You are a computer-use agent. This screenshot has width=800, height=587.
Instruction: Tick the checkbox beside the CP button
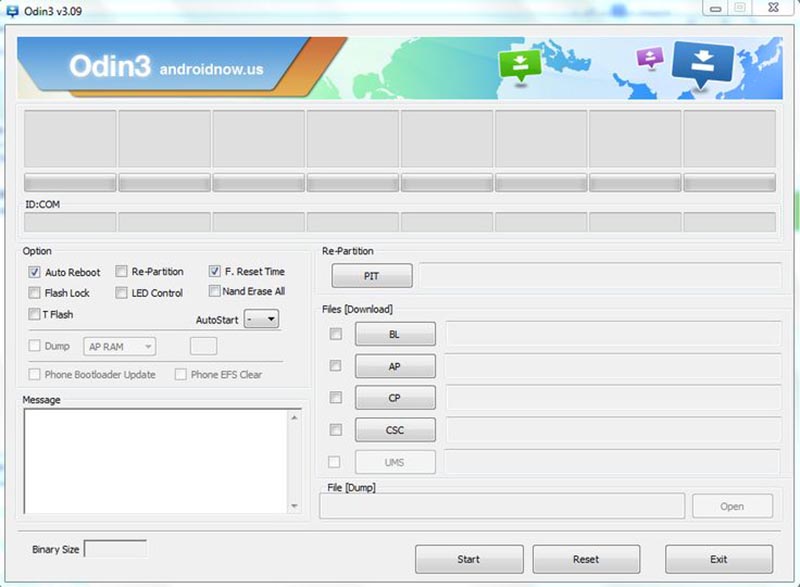[336, 397]
